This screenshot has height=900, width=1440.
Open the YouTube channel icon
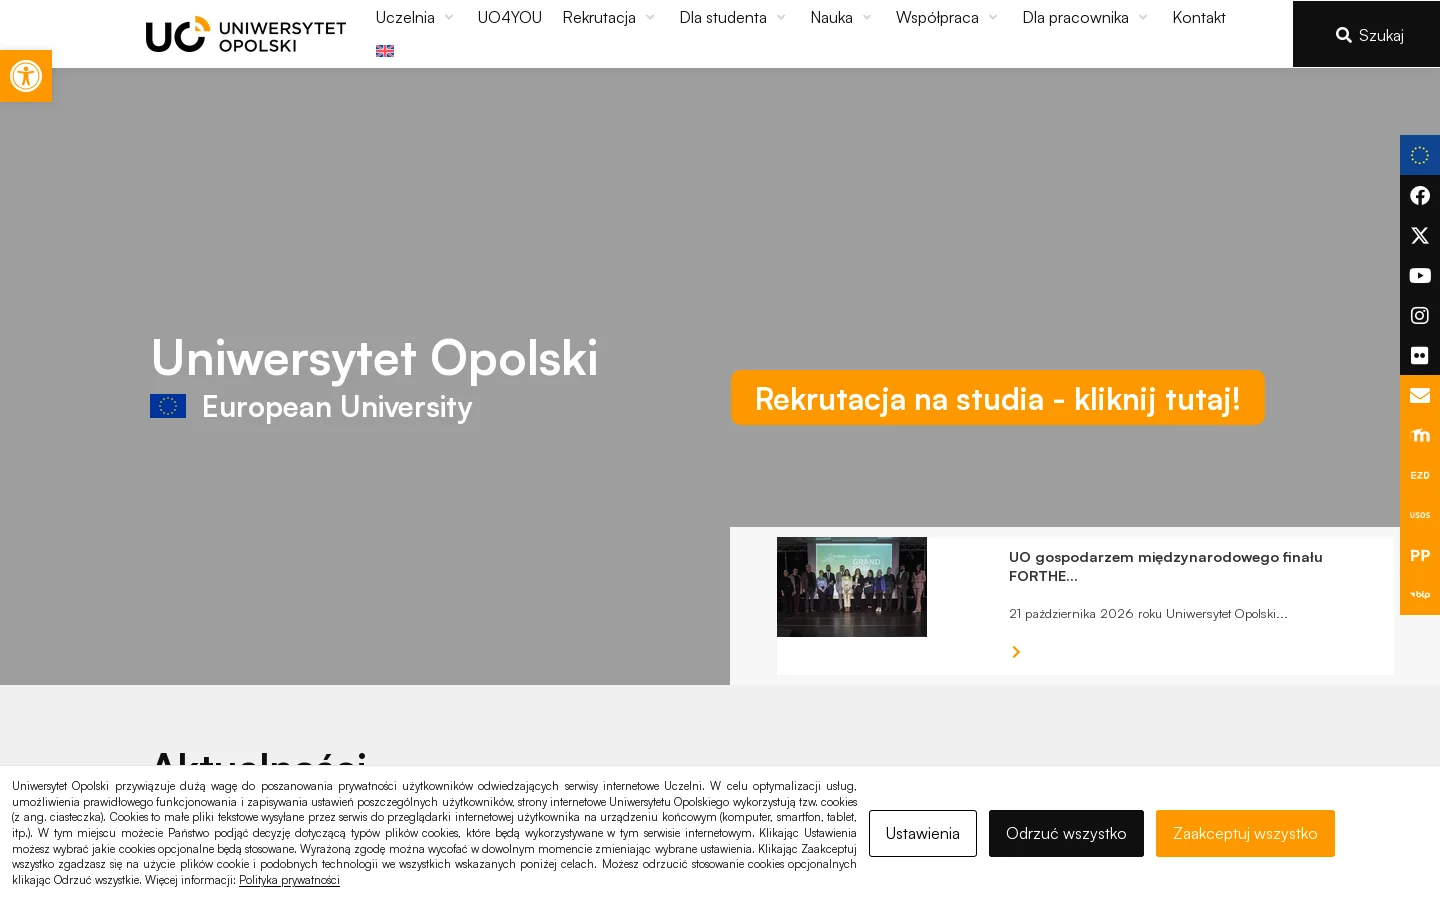pos(1420,275)
